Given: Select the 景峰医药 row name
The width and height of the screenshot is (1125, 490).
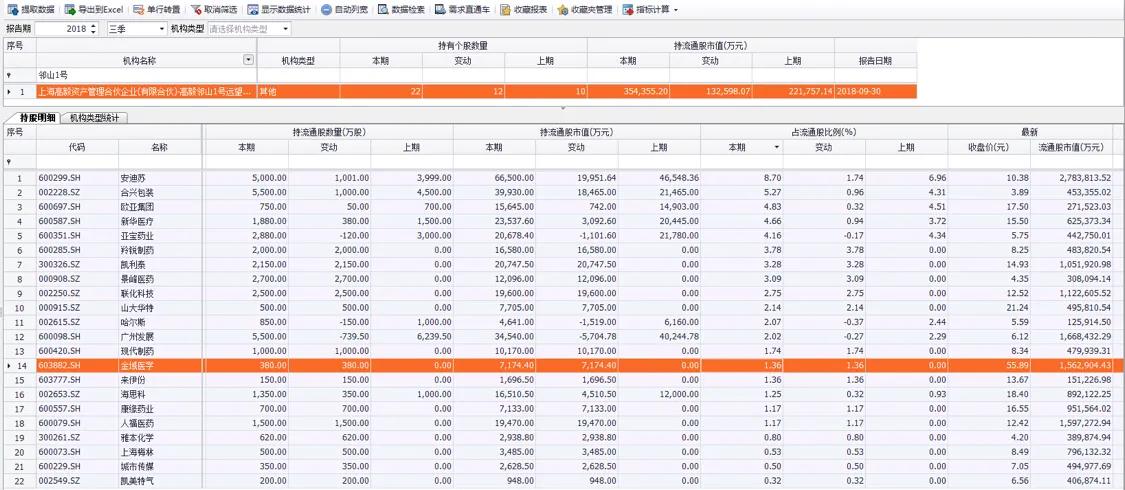Looking at the screenshot, I should tap(137, 279).
